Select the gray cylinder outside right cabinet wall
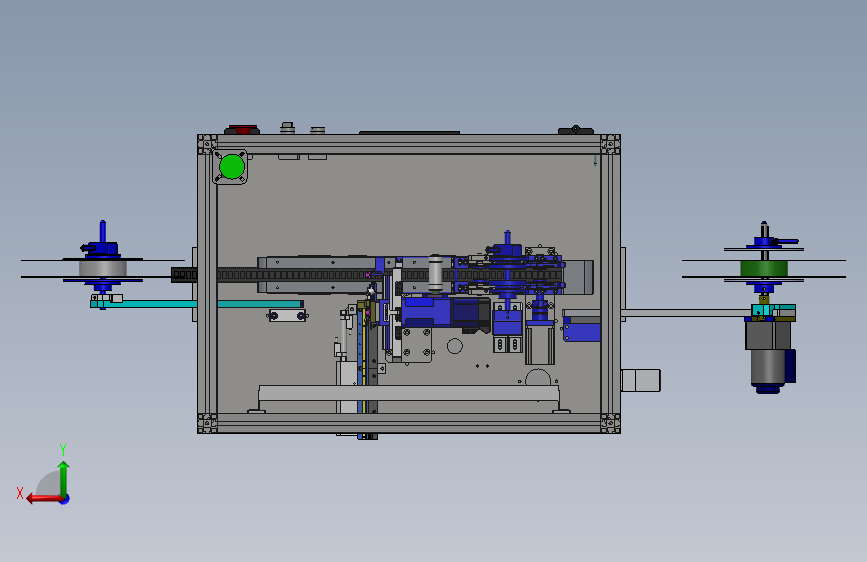 [641, 381]
